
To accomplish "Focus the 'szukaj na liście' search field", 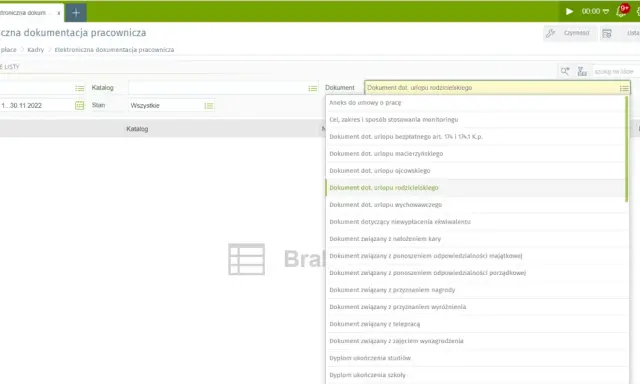I will [616, 71].
